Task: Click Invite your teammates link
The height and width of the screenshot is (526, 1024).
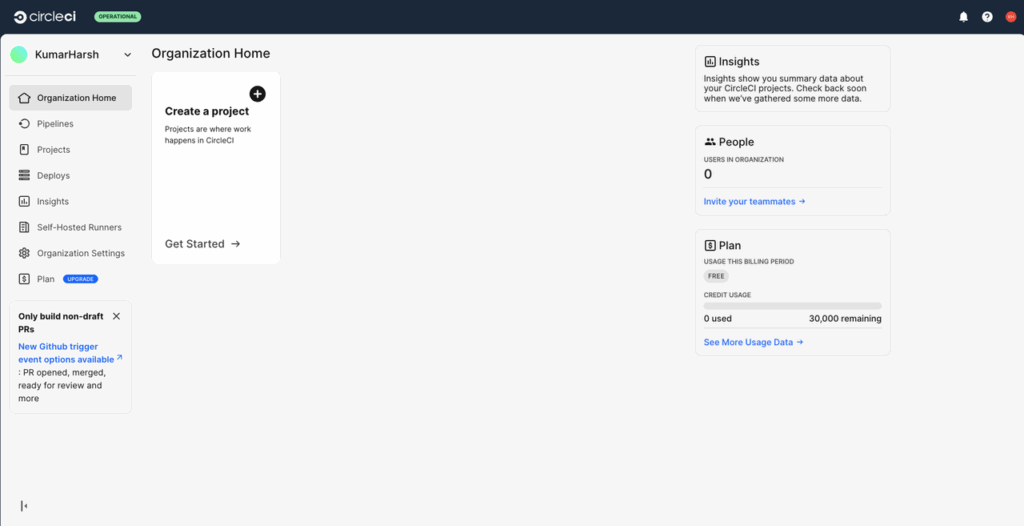Action: [754, 201]
